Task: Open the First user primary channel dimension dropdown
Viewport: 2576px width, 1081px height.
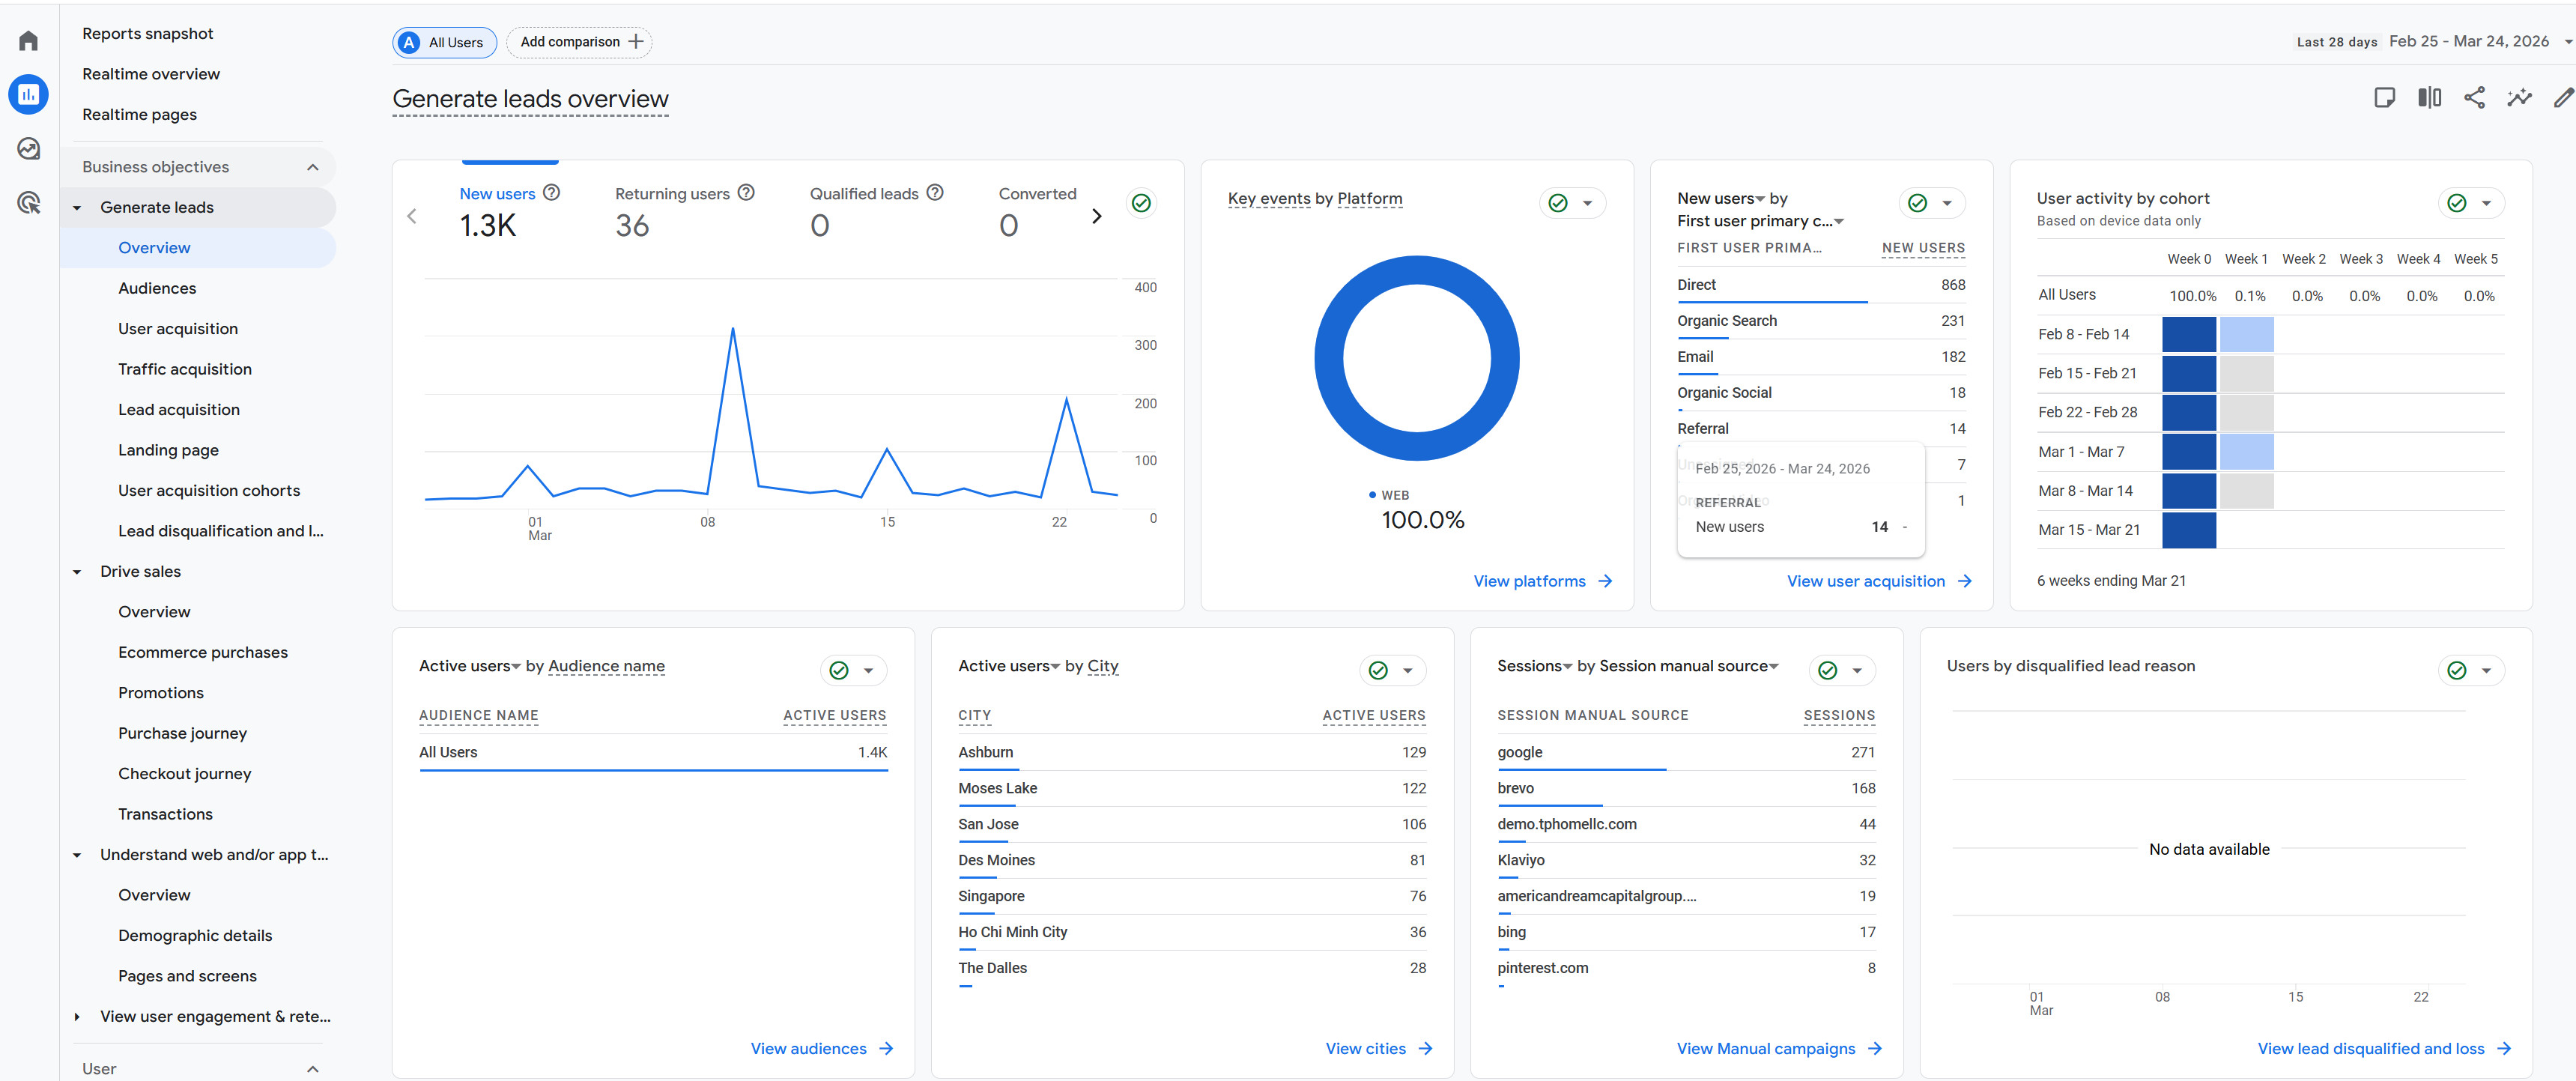Action: [1838, 221]
